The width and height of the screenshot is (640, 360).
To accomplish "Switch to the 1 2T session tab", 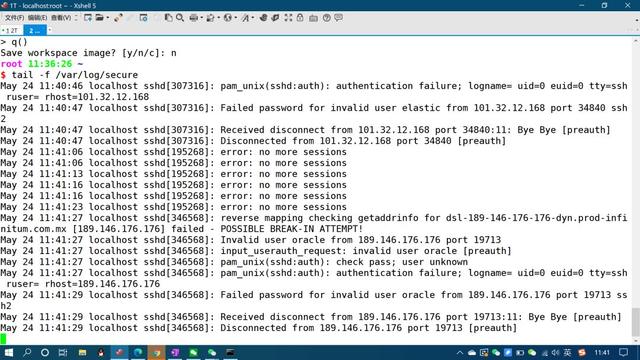I will (11, 31).
